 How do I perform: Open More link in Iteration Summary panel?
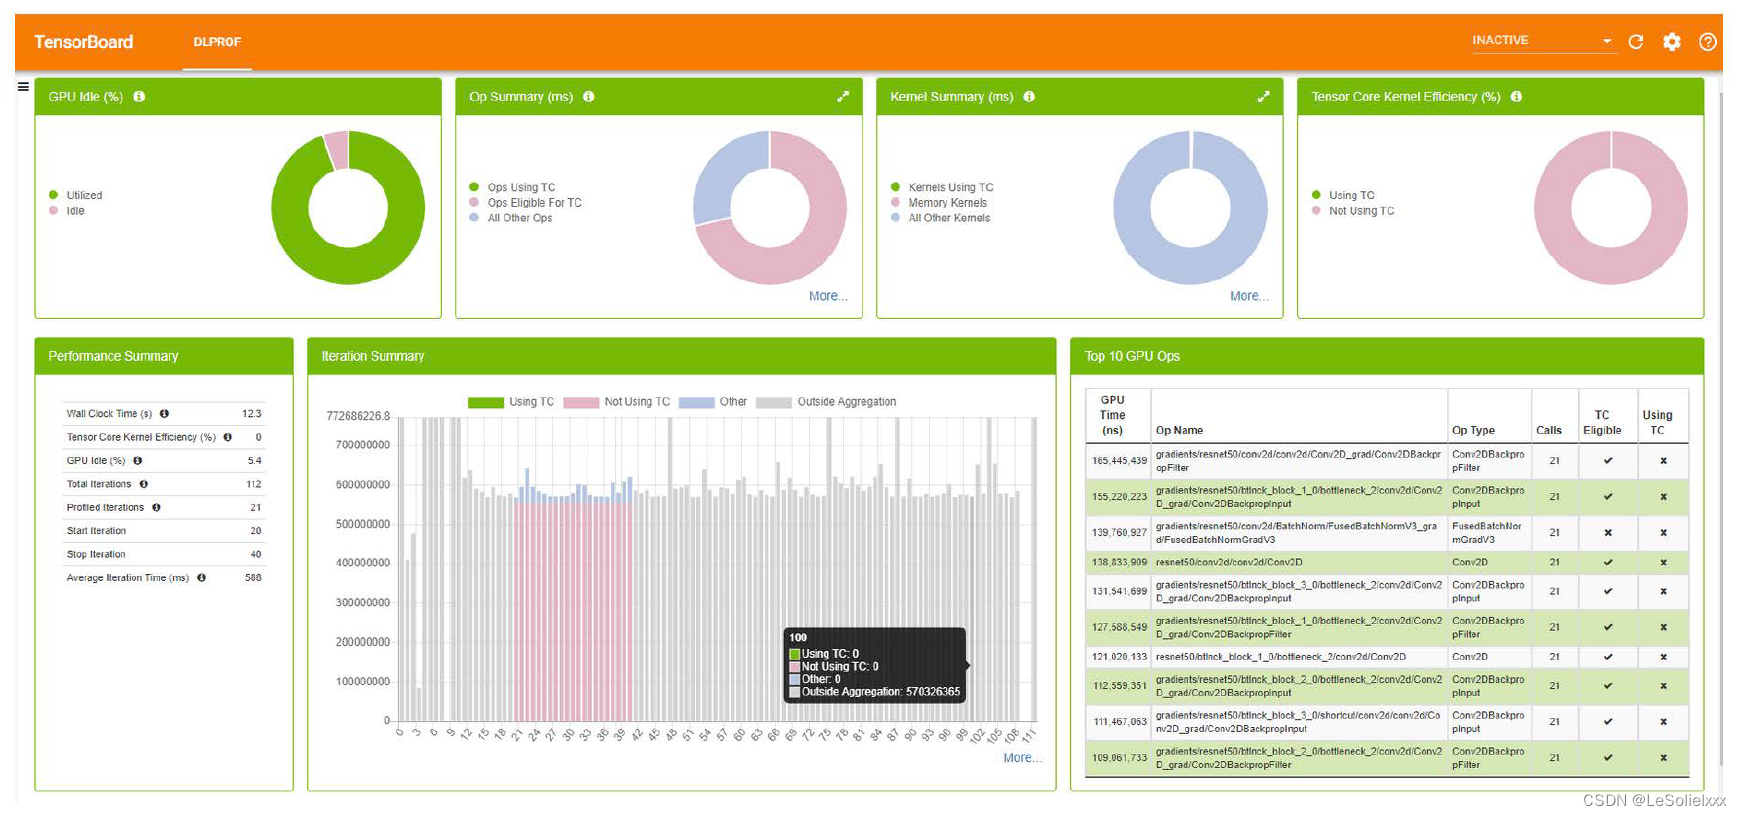pos(1022,758)
